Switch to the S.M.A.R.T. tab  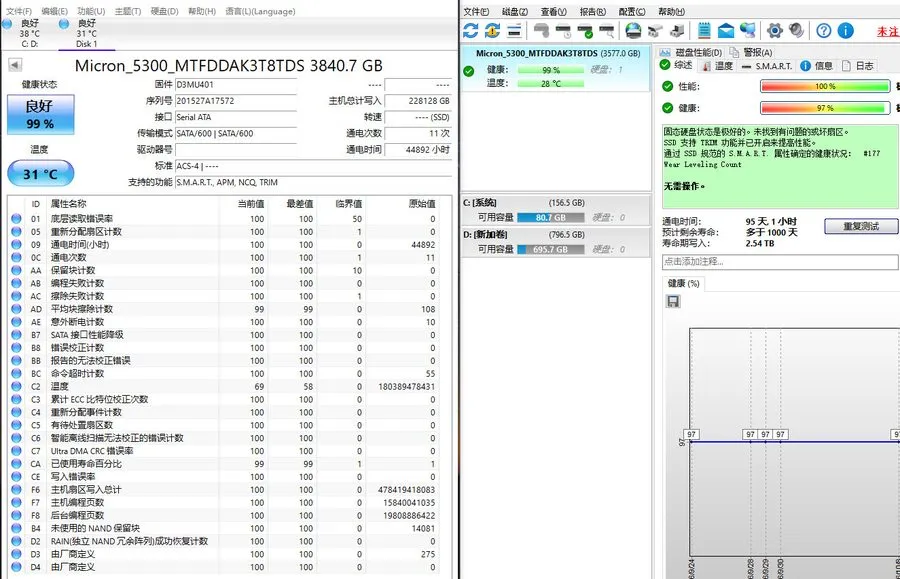767,66
